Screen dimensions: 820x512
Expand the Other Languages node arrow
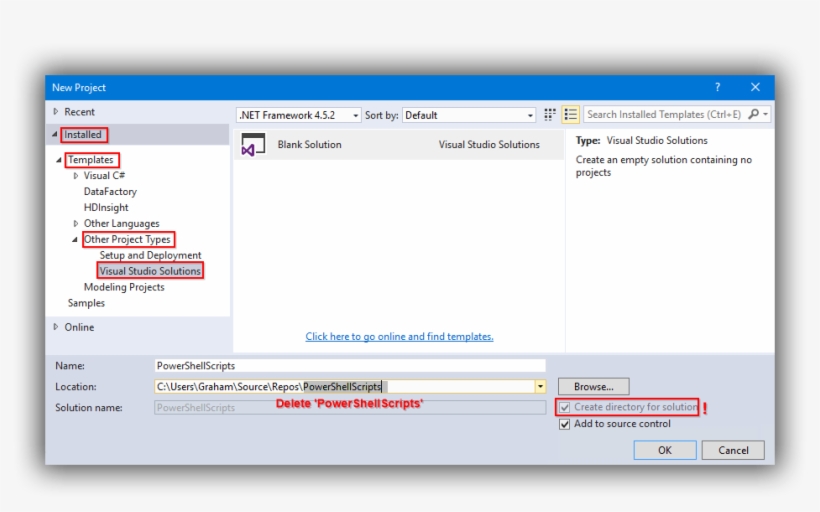(76, 223)
